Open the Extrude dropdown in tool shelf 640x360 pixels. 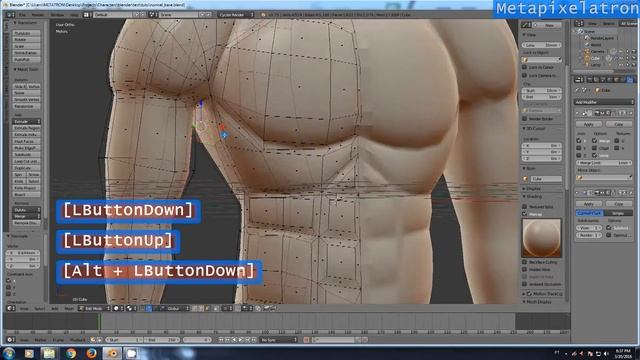pyautogui.click(x=27, y=122)
